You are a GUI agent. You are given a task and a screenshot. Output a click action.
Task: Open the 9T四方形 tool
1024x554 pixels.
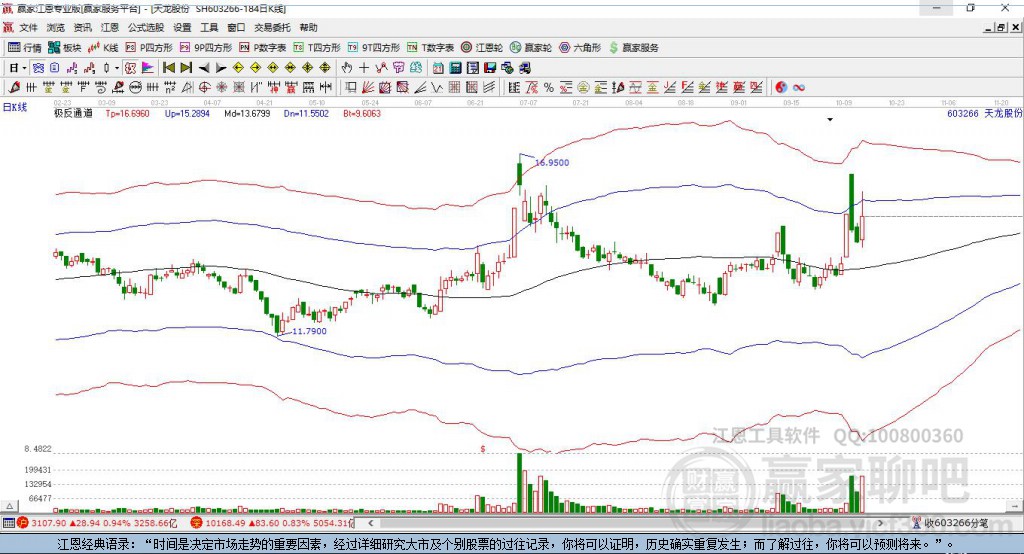[374, 48]
